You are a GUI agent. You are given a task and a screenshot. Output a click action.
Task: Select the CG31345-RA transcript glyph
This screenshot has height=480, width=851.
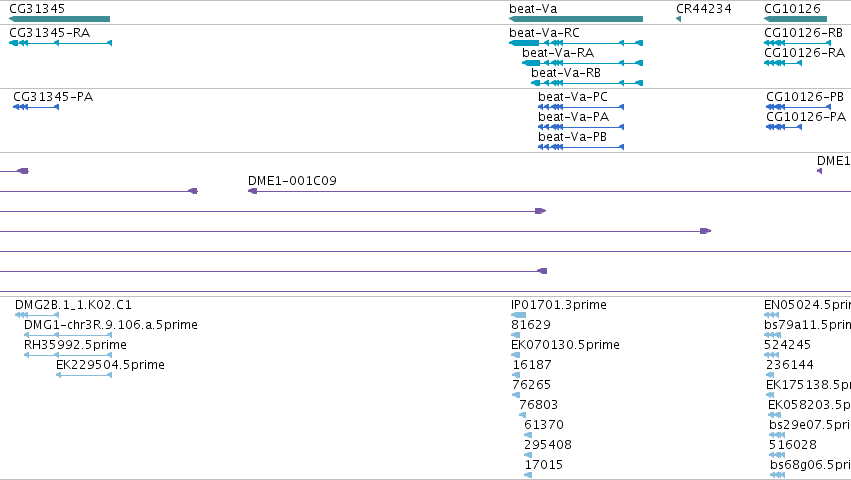tap(61, 43)
